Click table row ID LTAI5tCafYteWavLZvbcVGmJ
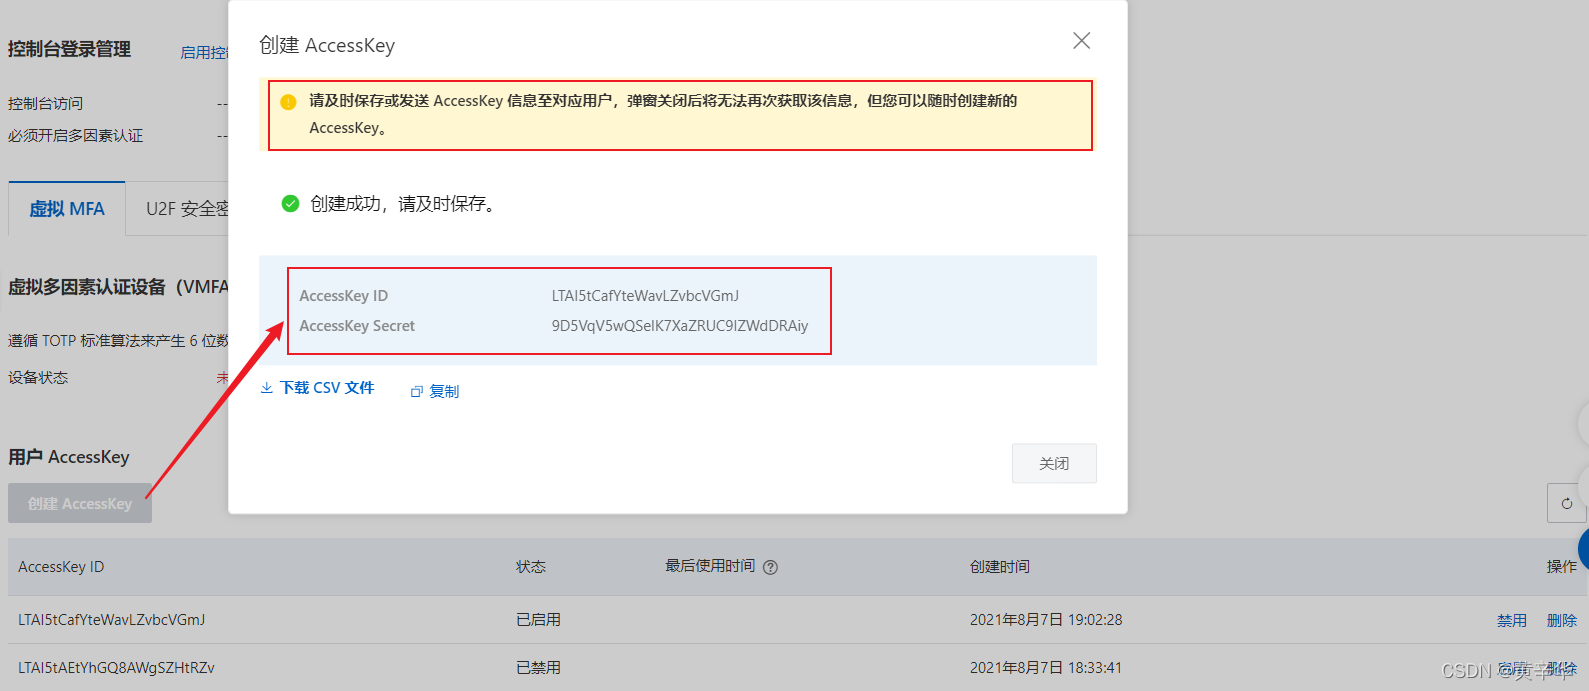The image size is (1589, 691). pos(112,620)
